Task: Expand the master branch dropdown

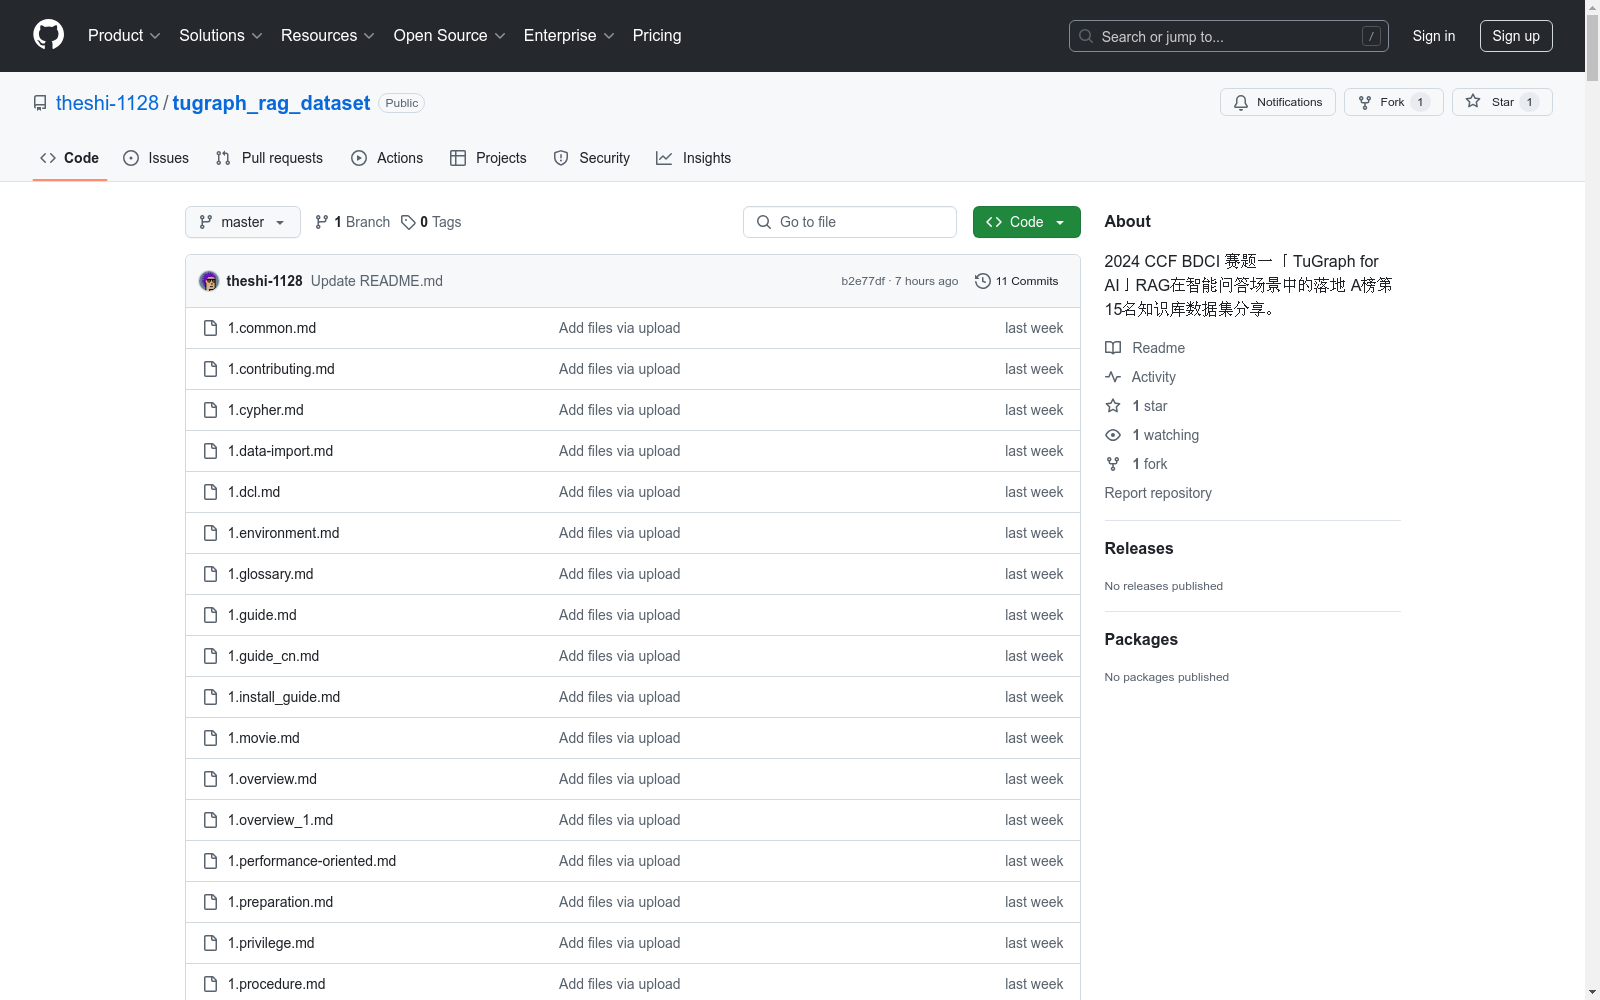Action: [242, 222]
